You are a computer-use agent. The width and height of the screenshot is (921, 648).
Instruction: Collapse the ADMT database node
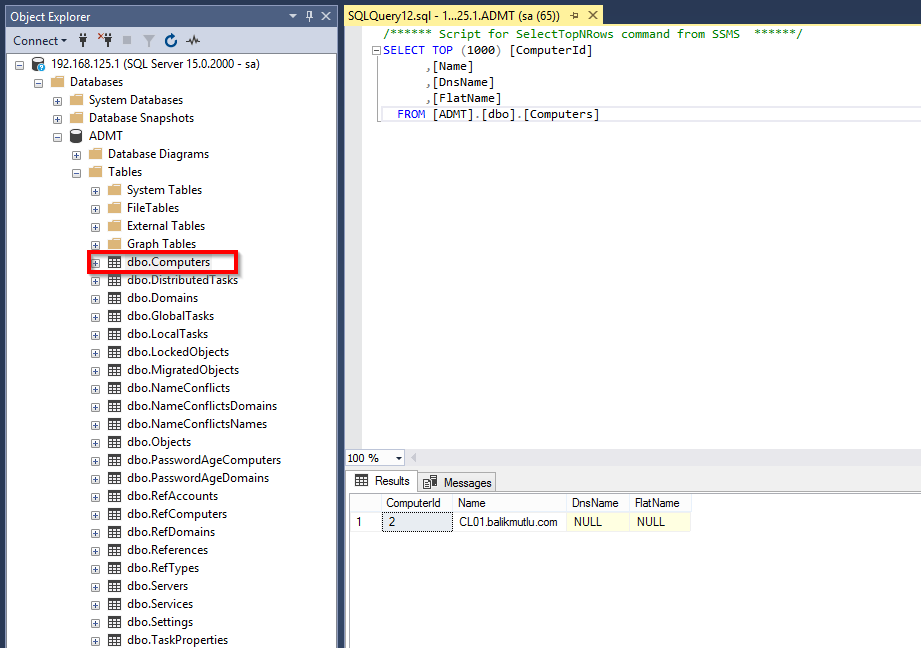click(x=58, y=137)
